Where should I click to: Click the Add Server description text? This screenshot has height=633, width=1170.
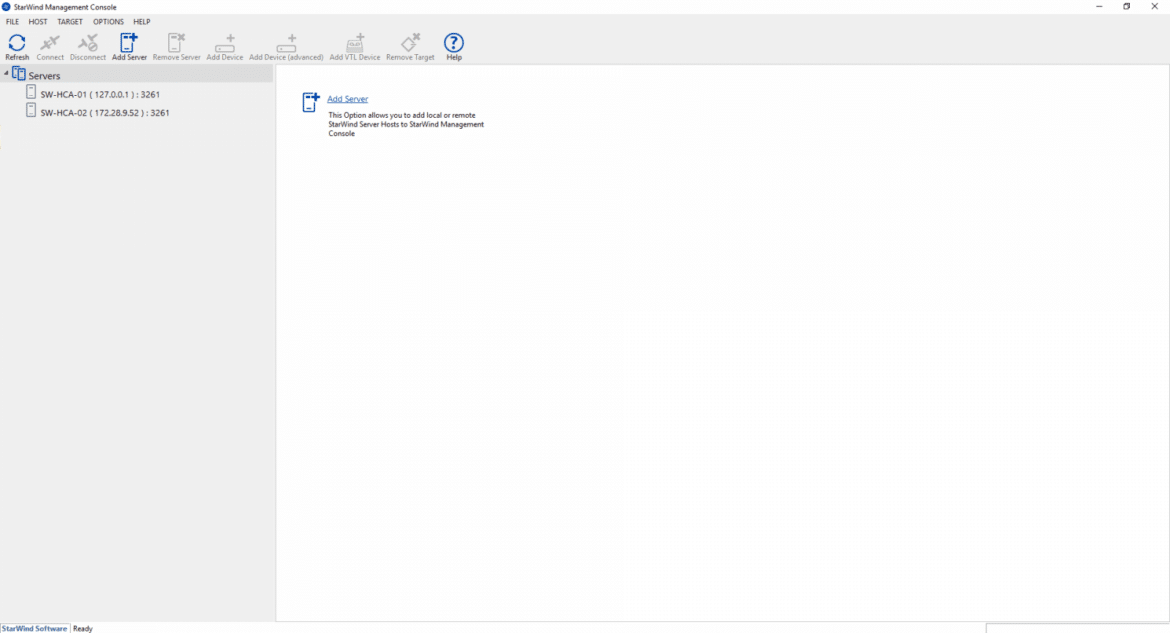point(406,125)
